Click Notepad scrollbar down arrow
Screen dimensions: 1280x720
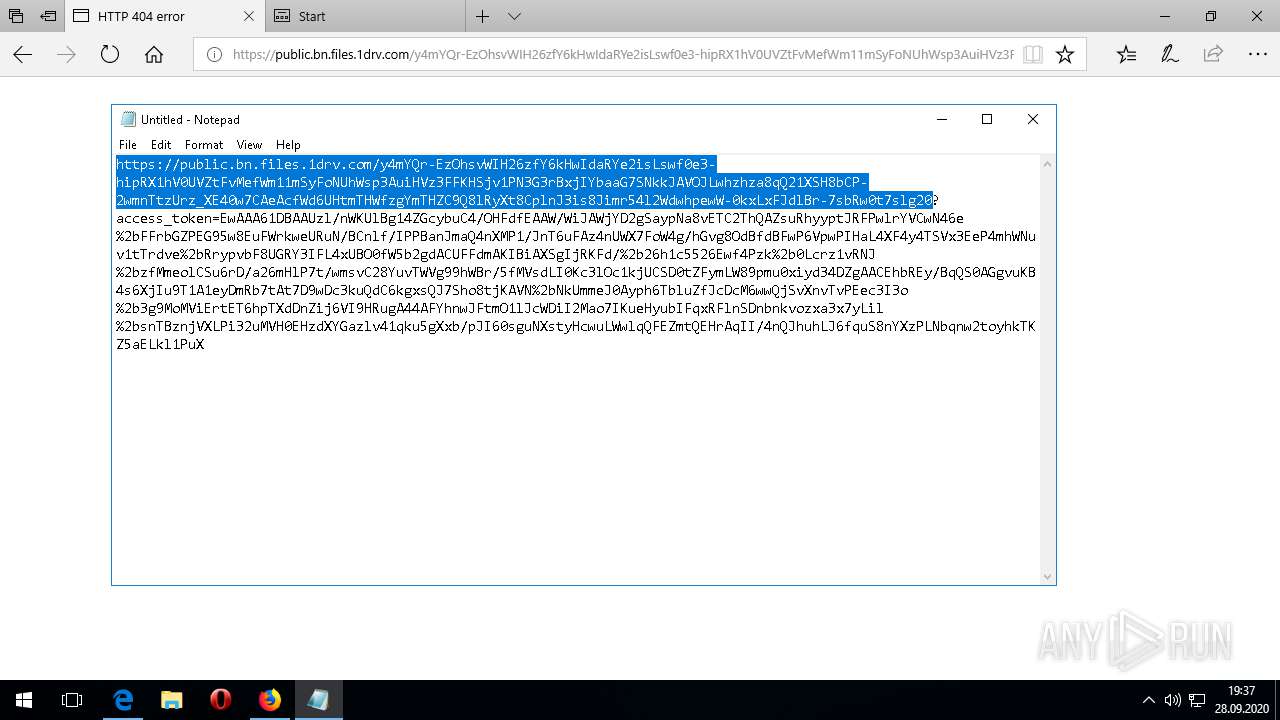pyautogui.click(x=1047, y=577)
